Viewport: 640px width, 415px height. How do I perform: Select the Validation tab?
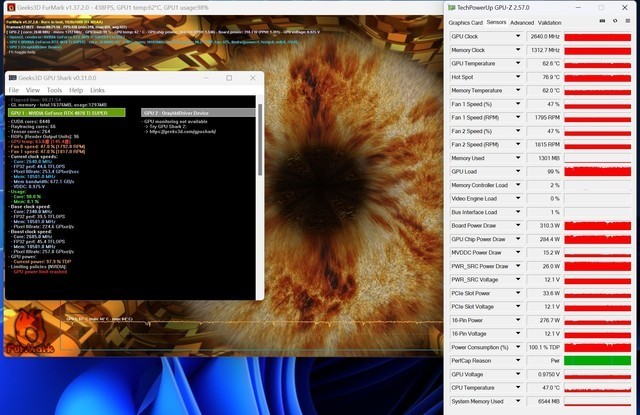(x=549, y=22)
